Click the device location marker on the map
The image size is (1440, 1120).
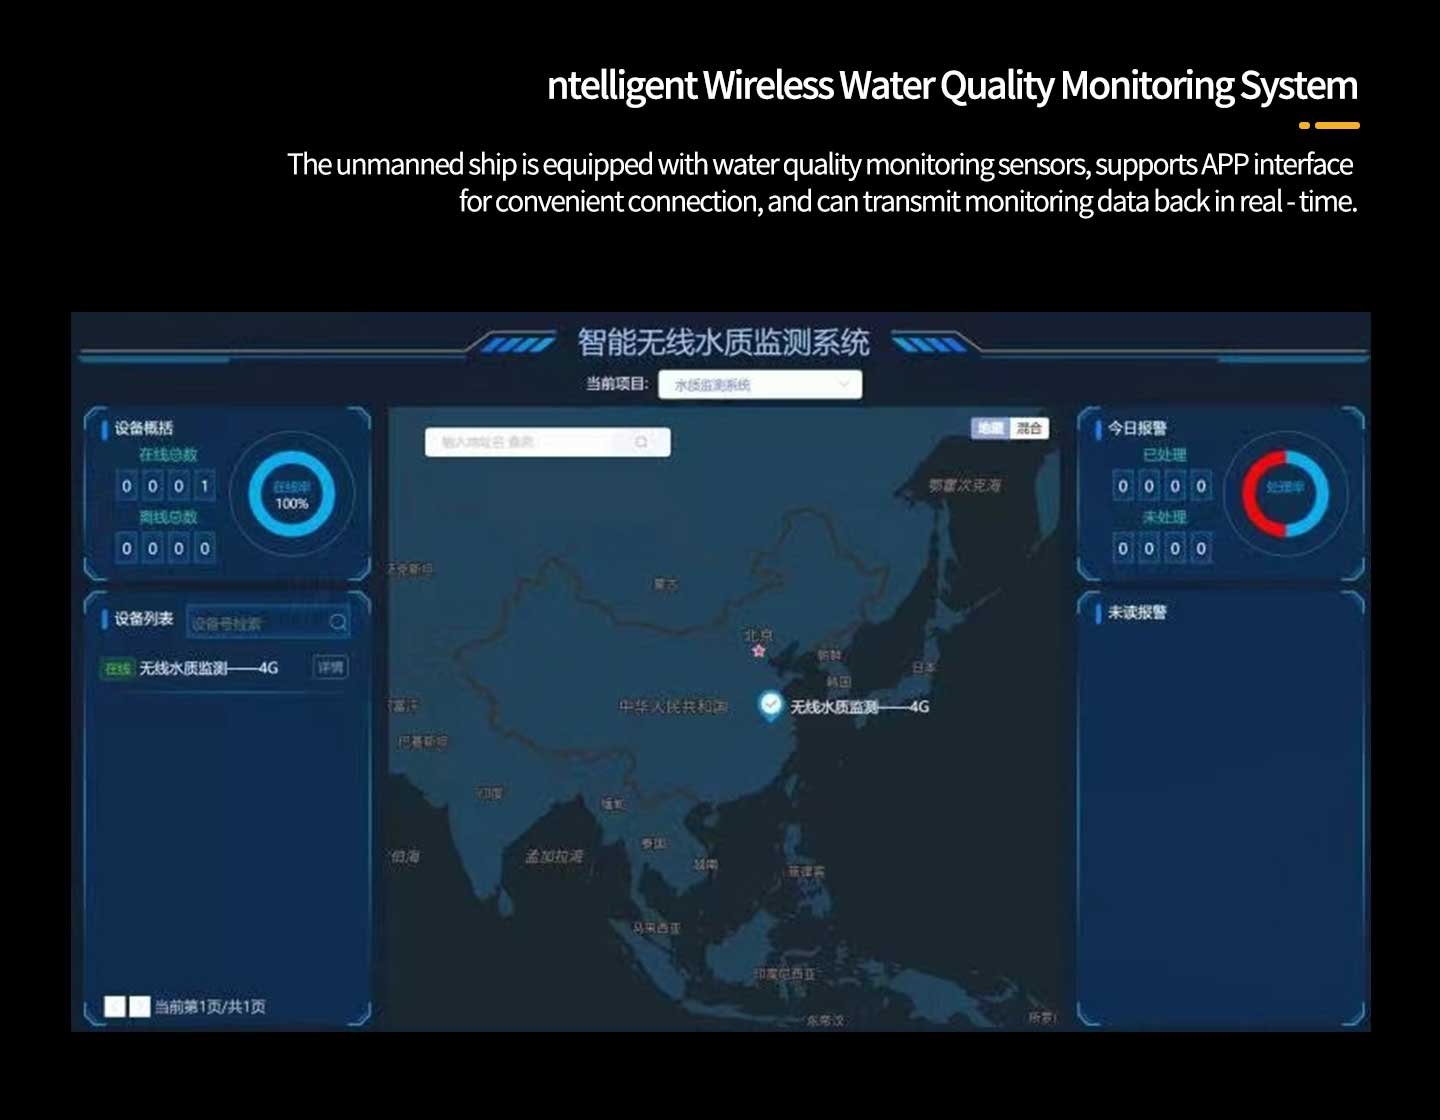770,706
